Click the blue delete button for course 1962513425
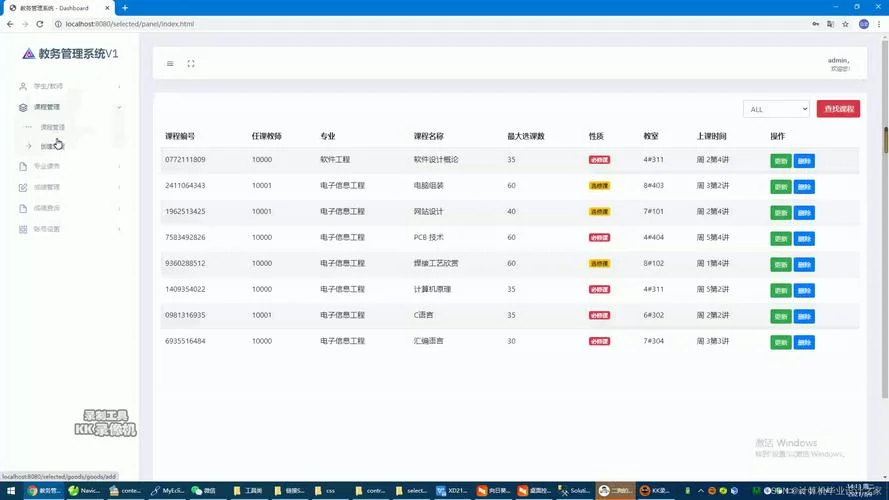 click(x=804, y=213)
